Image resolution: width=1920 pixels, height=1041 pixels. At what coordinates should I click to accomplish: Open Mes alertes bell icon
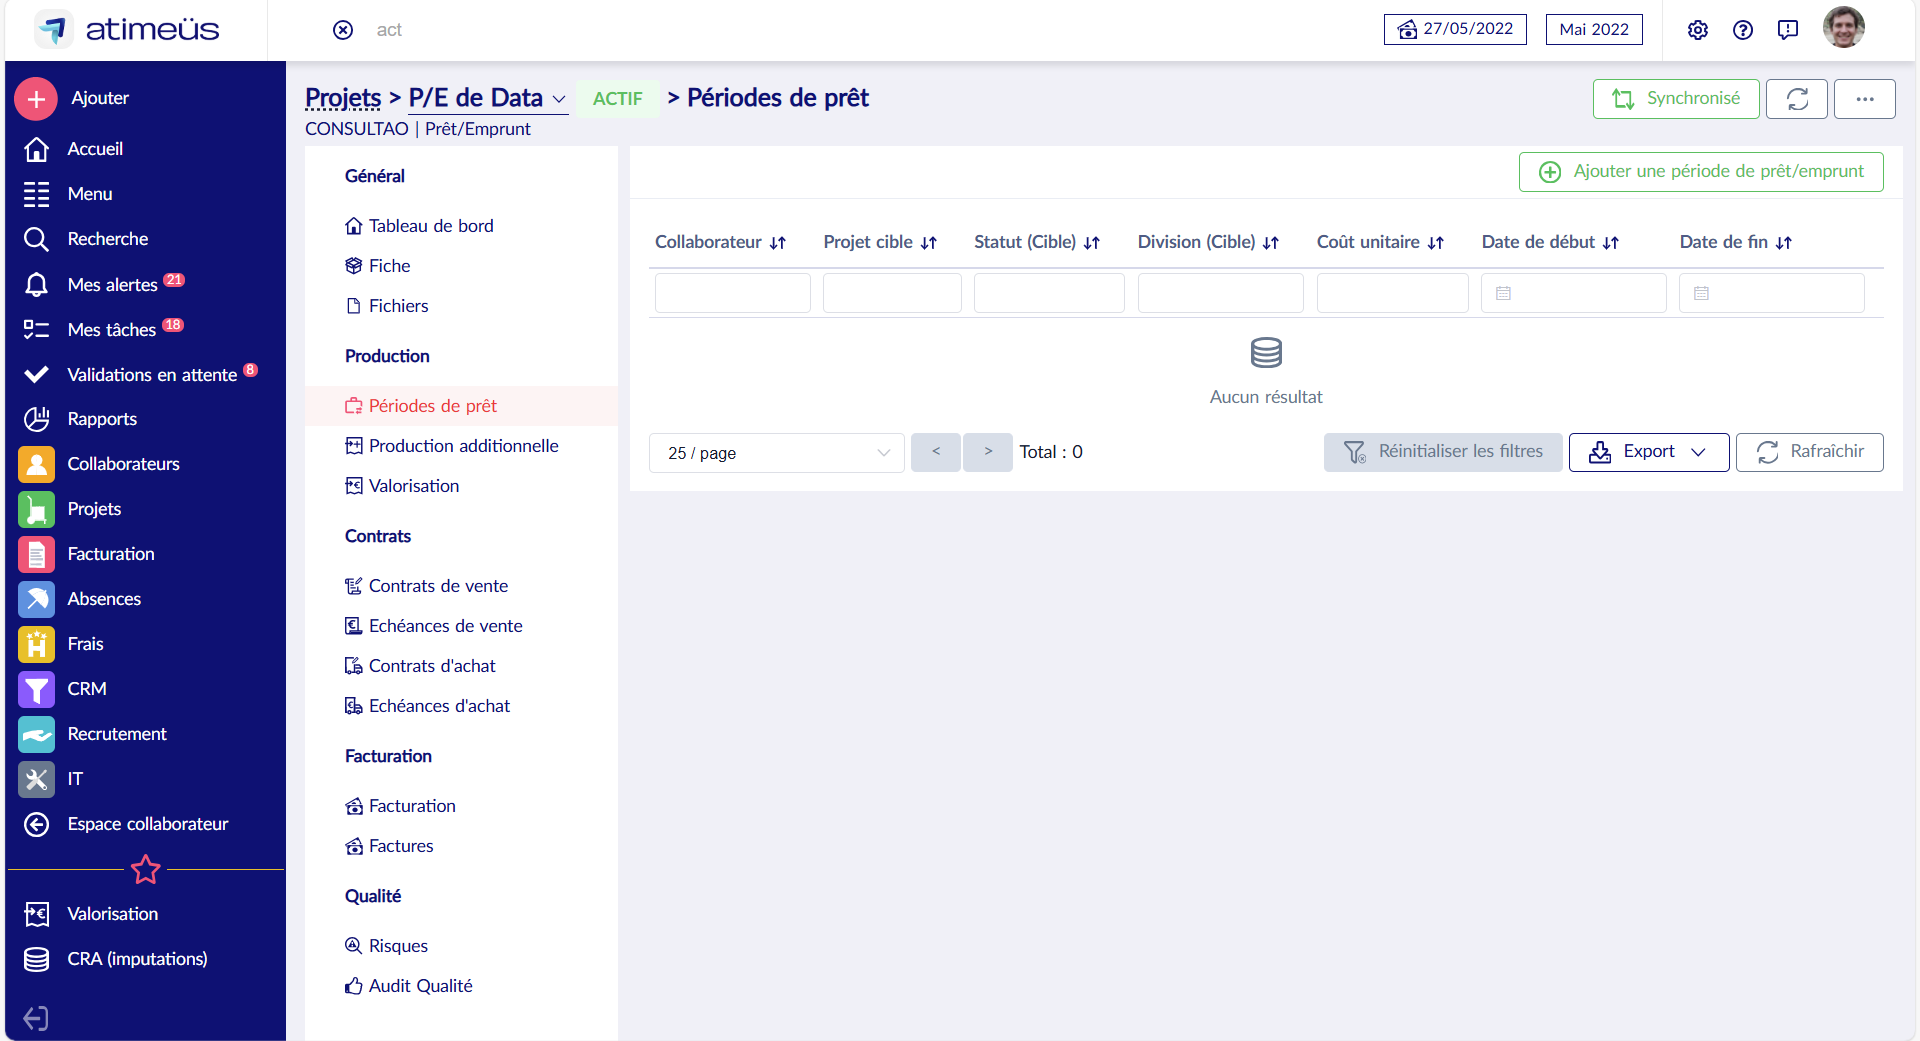[36, 285]
